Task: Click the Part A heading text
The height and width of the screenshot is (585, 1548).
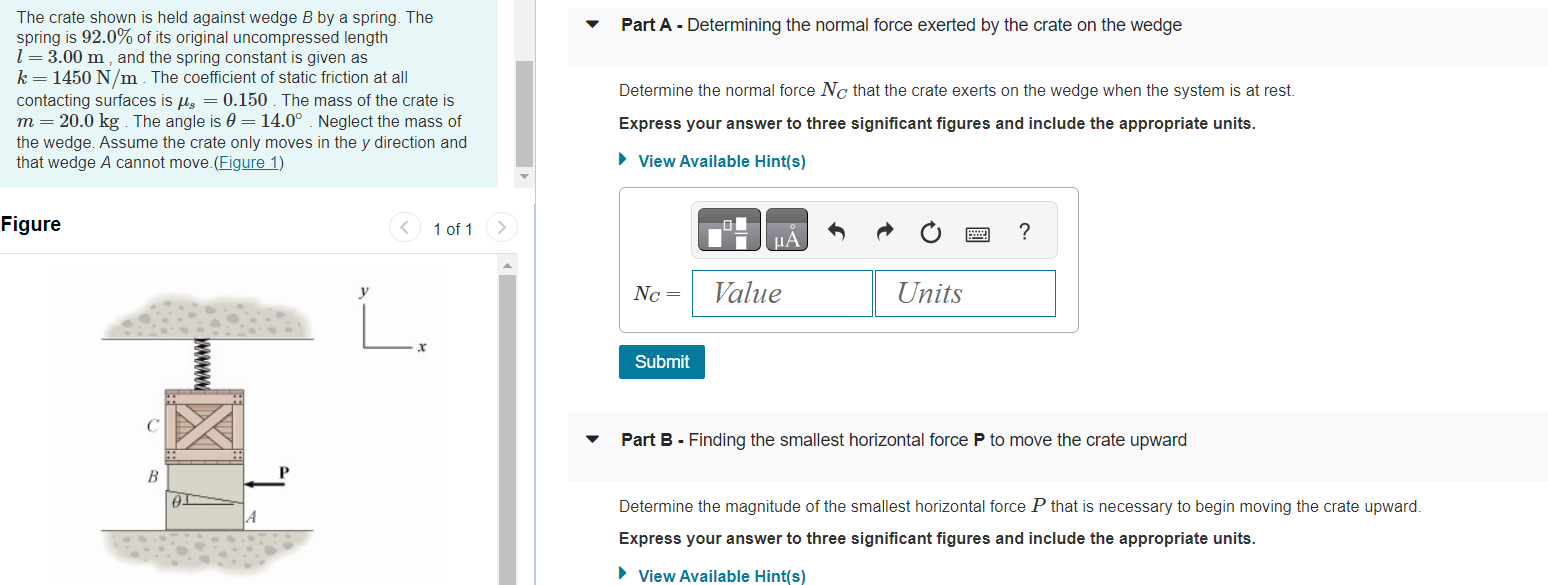Action: [901, 25]
